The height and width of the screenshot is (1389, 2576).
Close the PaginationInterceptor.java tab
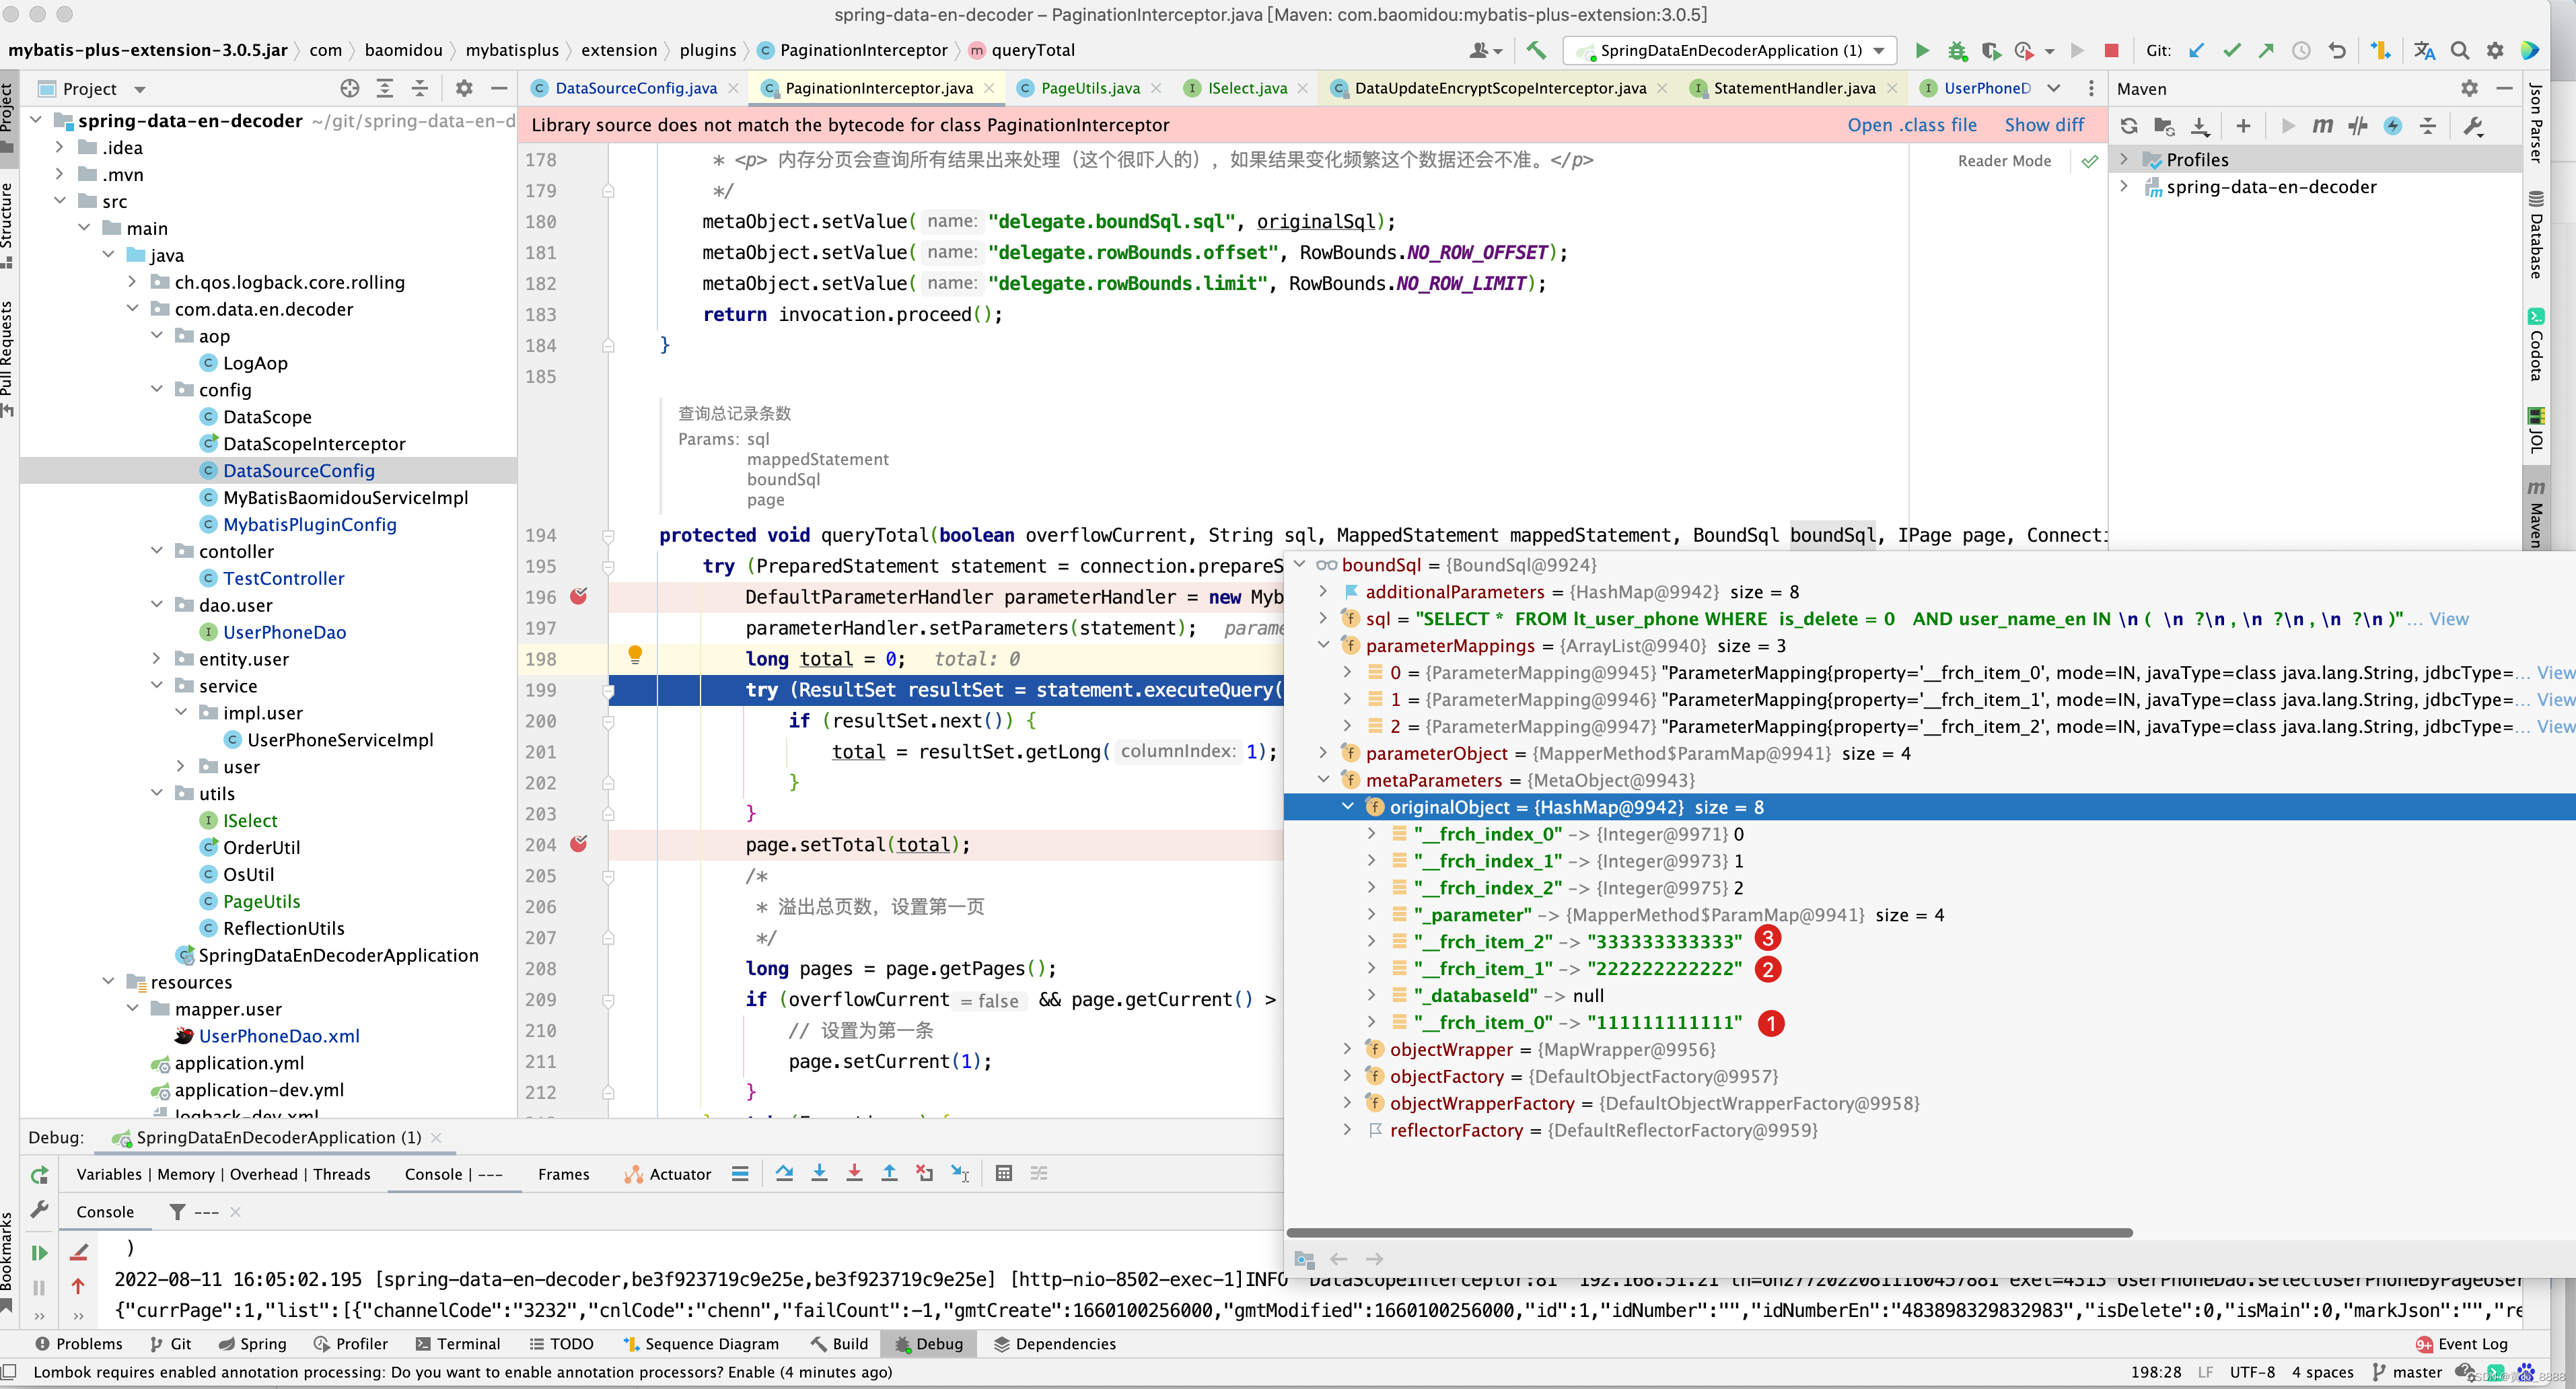coord(989,88)
